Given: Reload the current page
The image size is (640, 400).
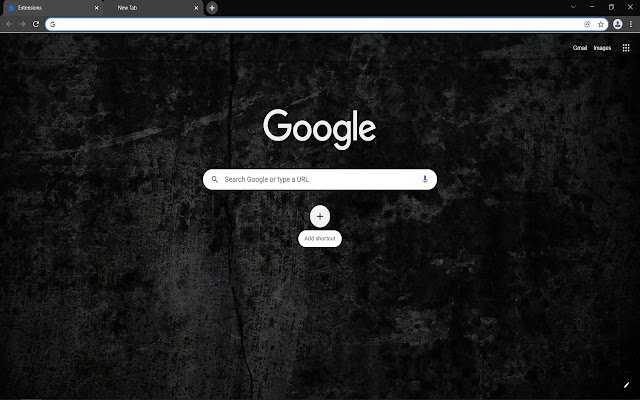Looking at the screenshot, I should pyautogui.click(x=36, y=24).
